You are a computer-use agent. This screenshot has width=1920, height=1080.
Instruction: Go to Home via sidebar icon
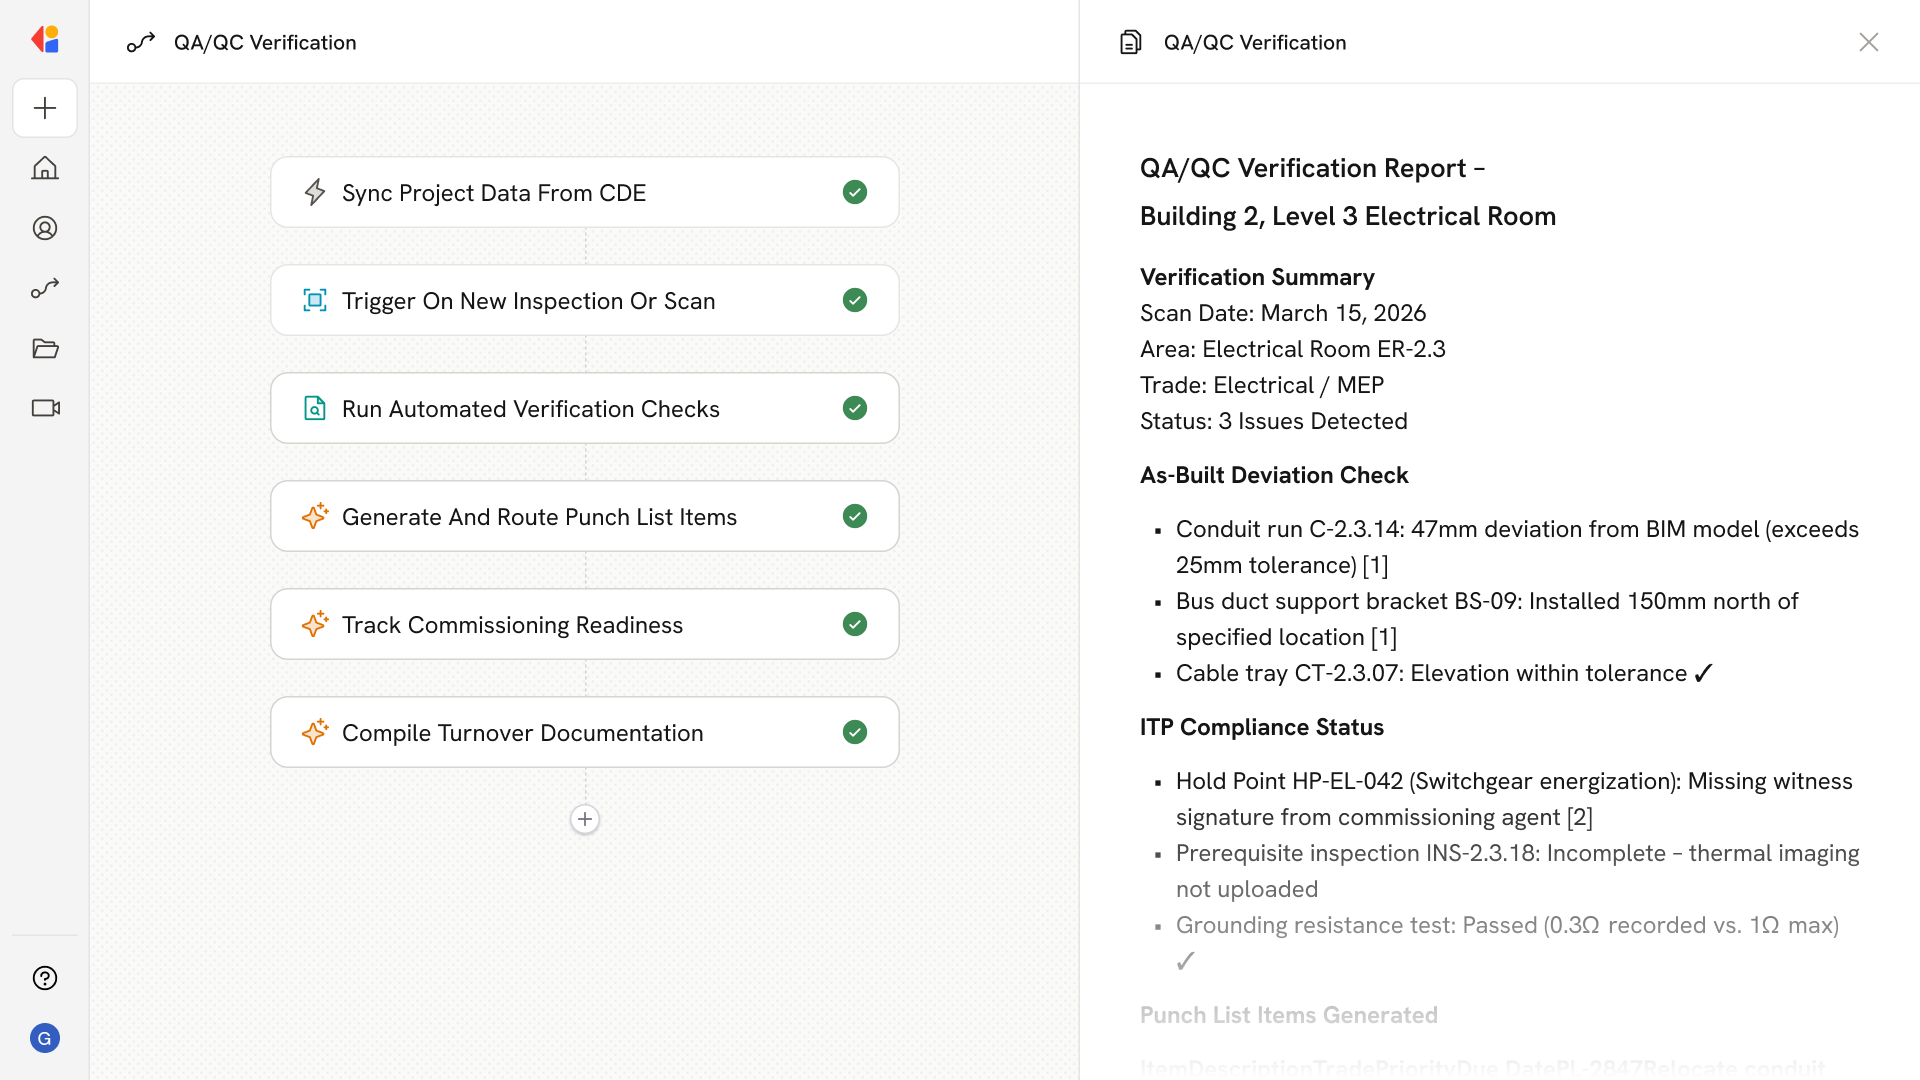45,168
